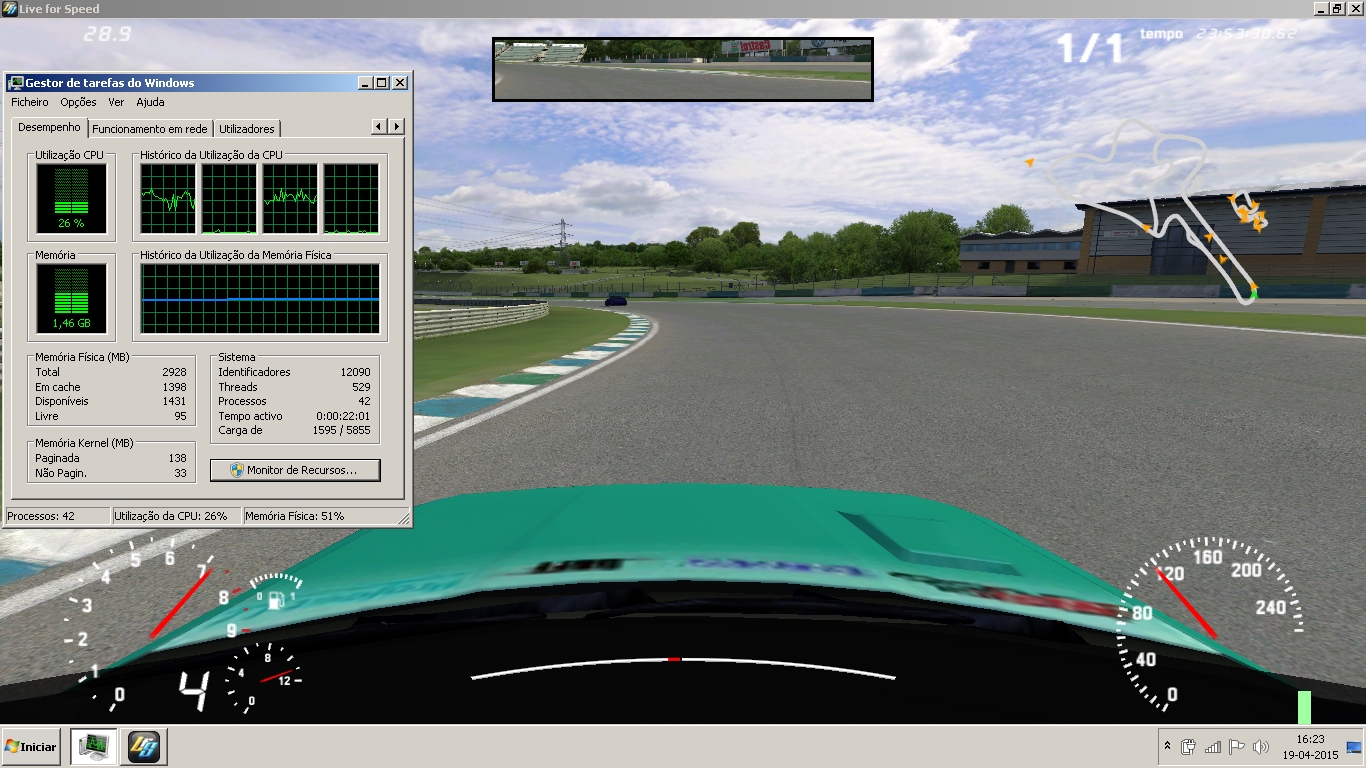The image size is (1366, 768).
Task: Click the Task Manager title bar icon
Action: click(16, 83)
